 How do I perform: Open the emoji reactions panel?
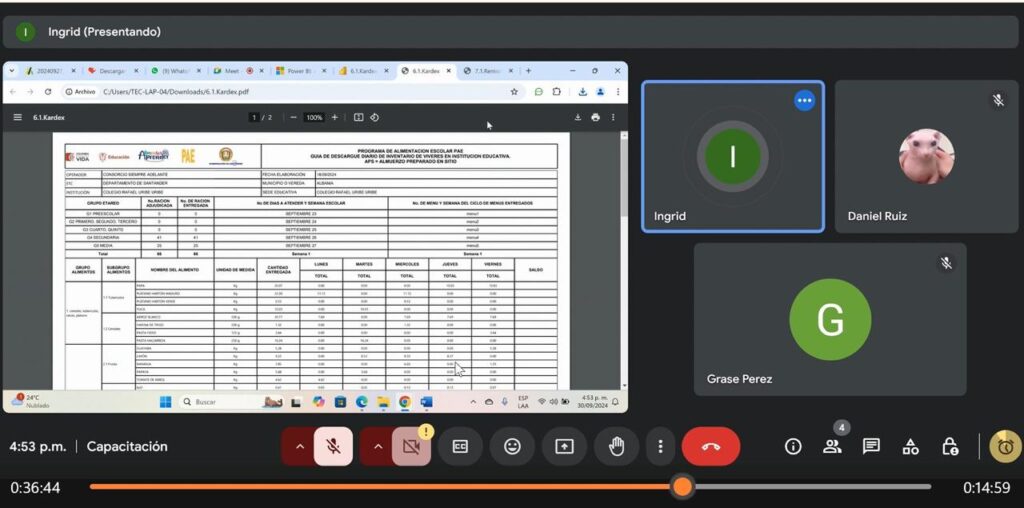(x=512, y=447)
